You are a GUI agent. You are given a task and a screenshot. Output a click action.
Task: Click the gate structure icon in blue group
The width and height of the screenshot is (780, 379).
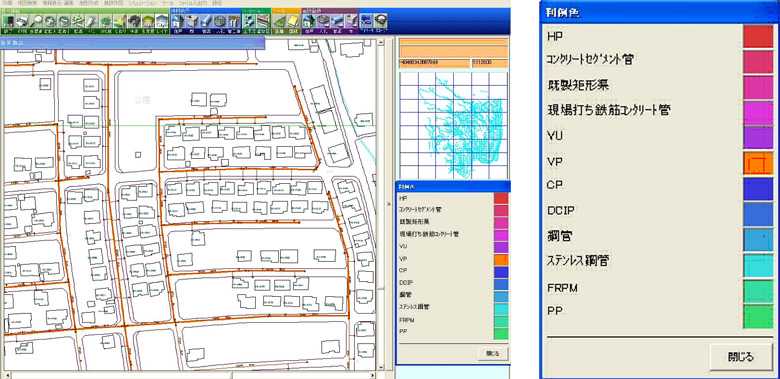233,20
